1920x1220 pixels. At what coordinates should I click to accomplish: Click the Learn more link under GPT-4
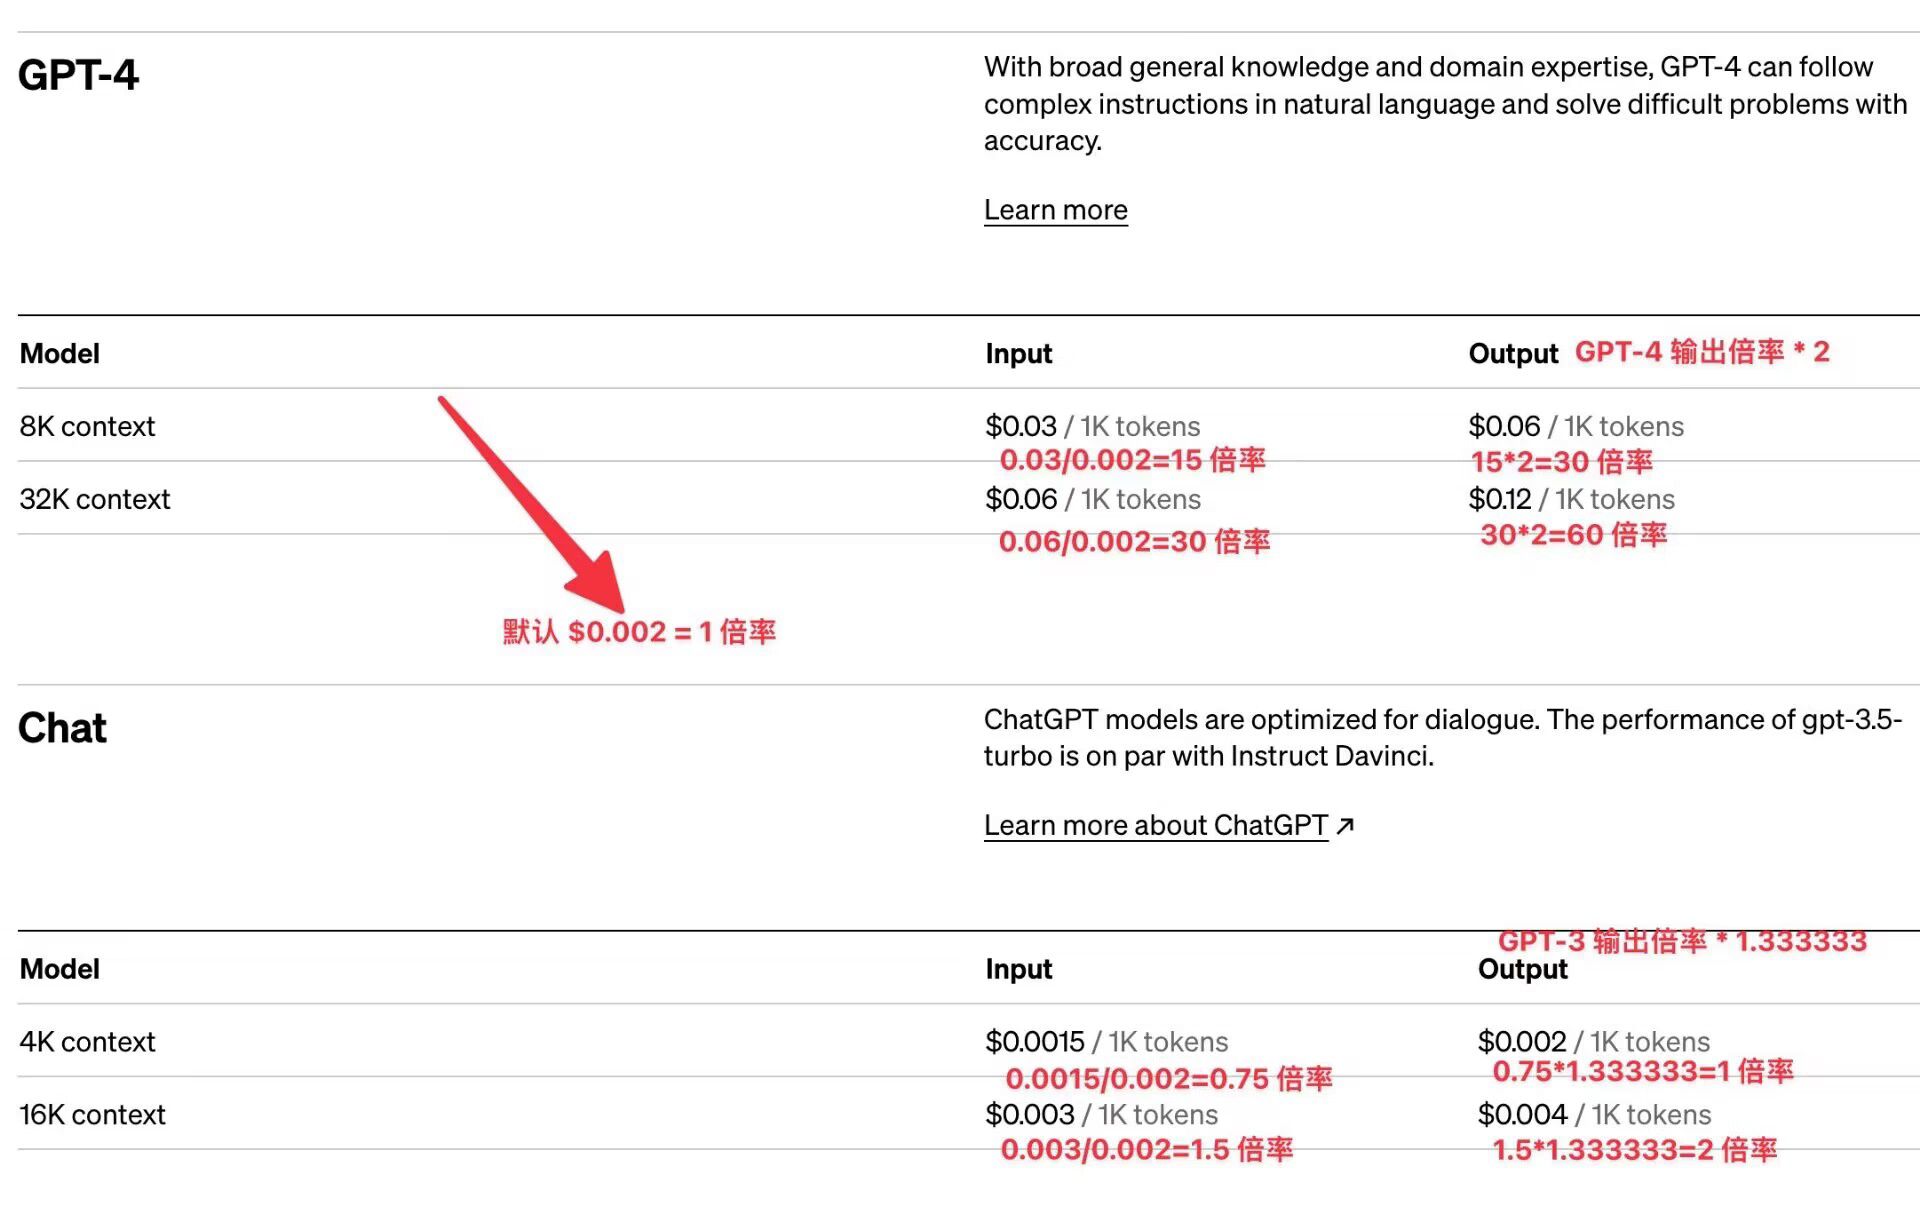tap(1055, 210)
